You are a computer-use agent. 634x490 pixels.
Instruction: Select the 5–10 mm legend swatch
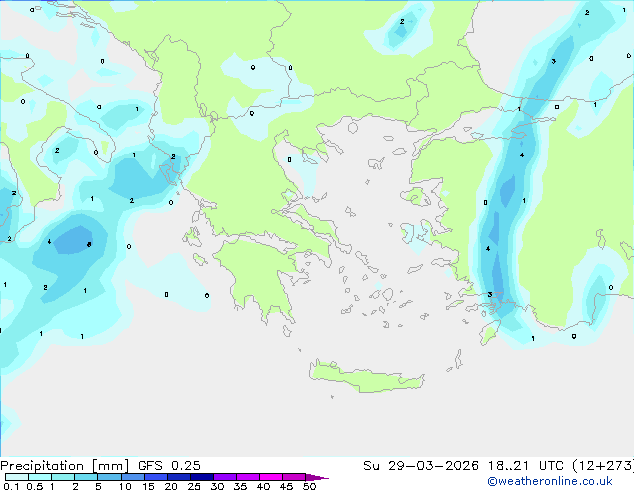tap(109, 477)
